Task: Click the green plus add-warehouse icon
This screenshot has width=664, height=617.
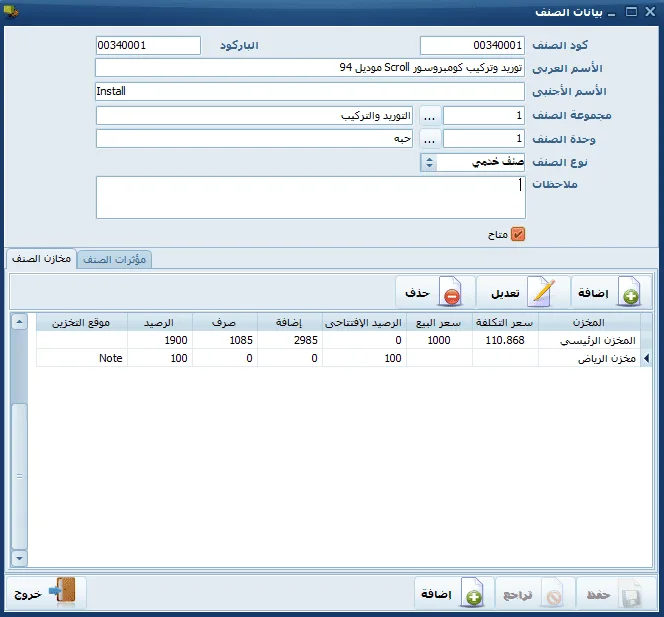Action: point(629,291)
